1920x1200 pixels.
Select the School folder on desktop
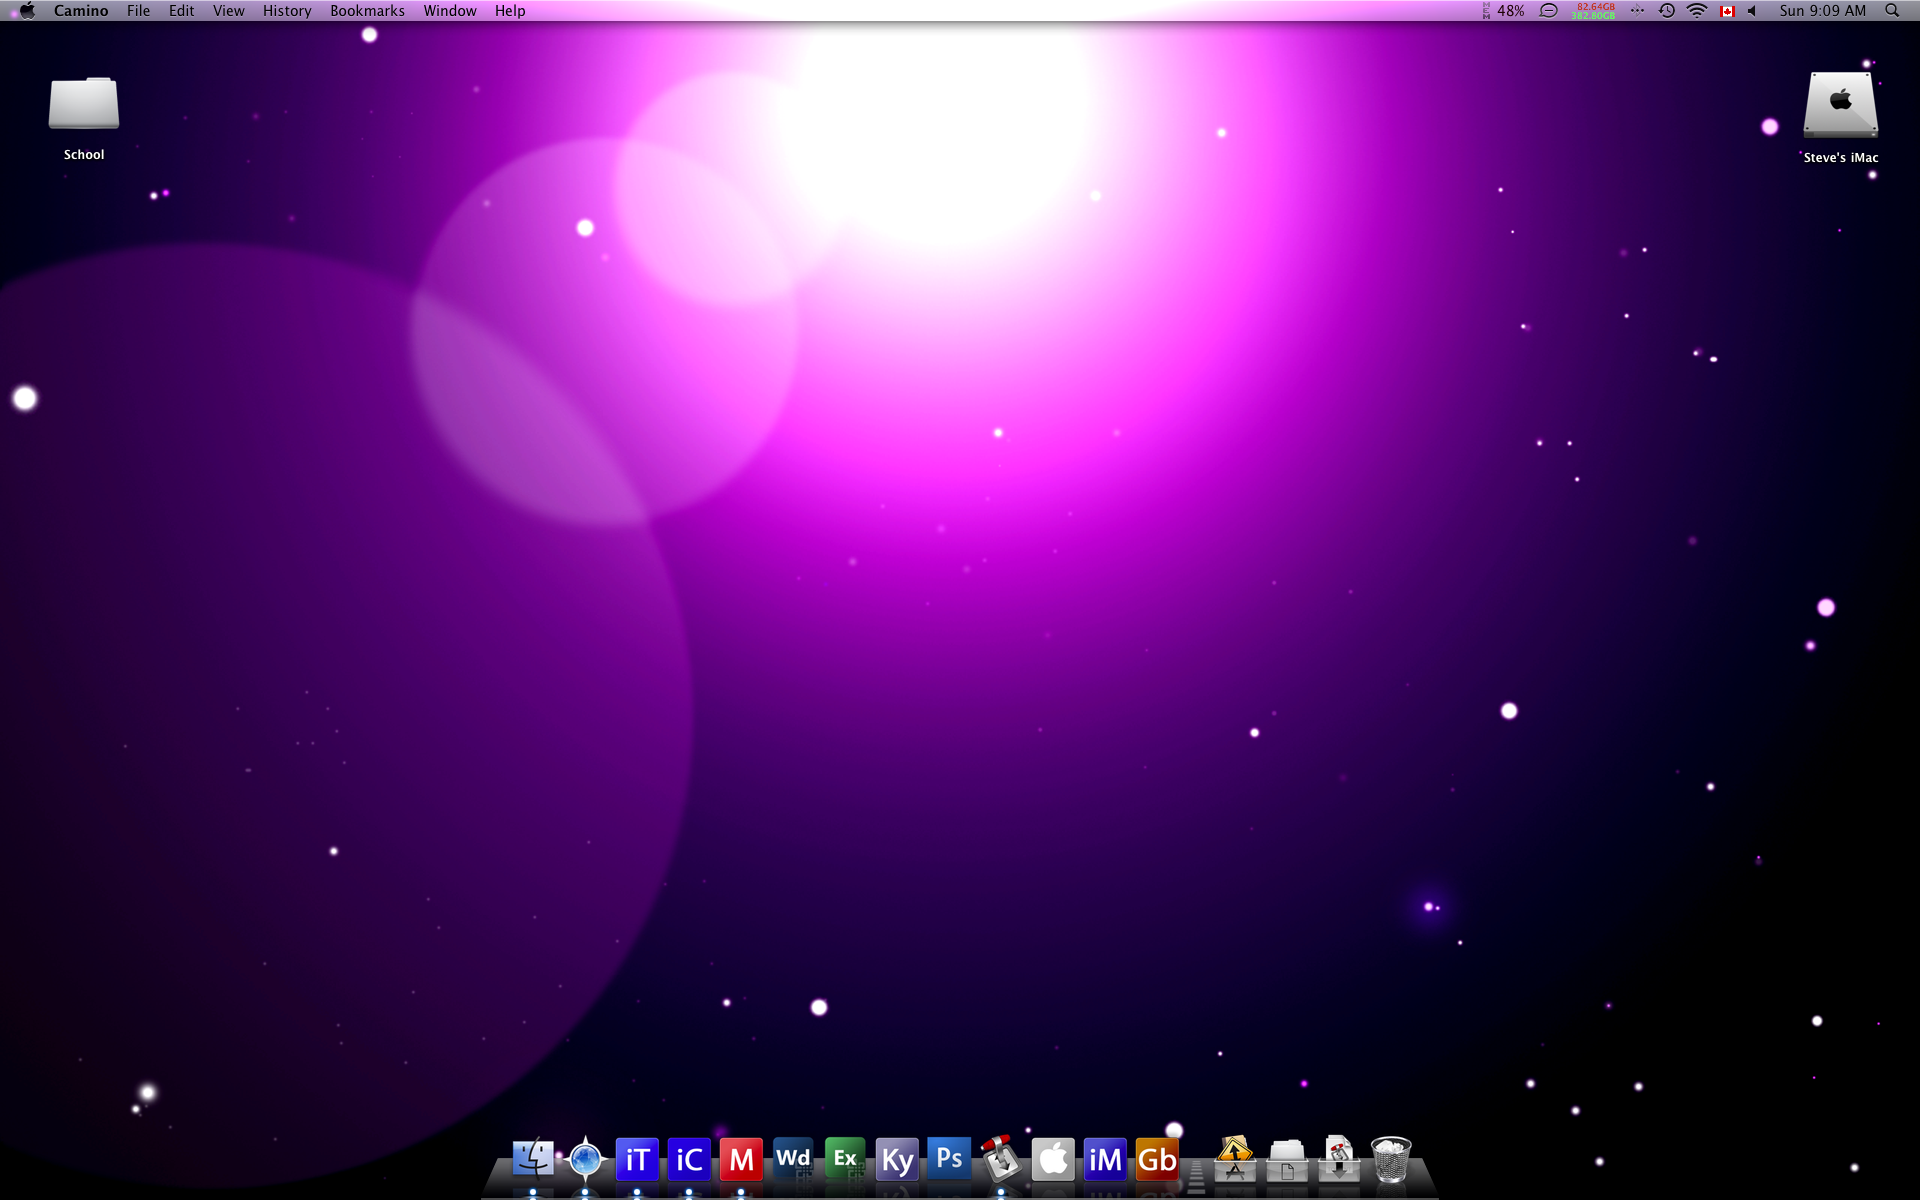pos(84,105)
